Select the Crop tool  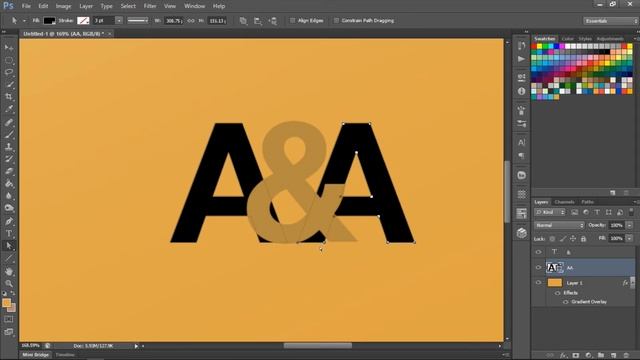coord(9,97)
